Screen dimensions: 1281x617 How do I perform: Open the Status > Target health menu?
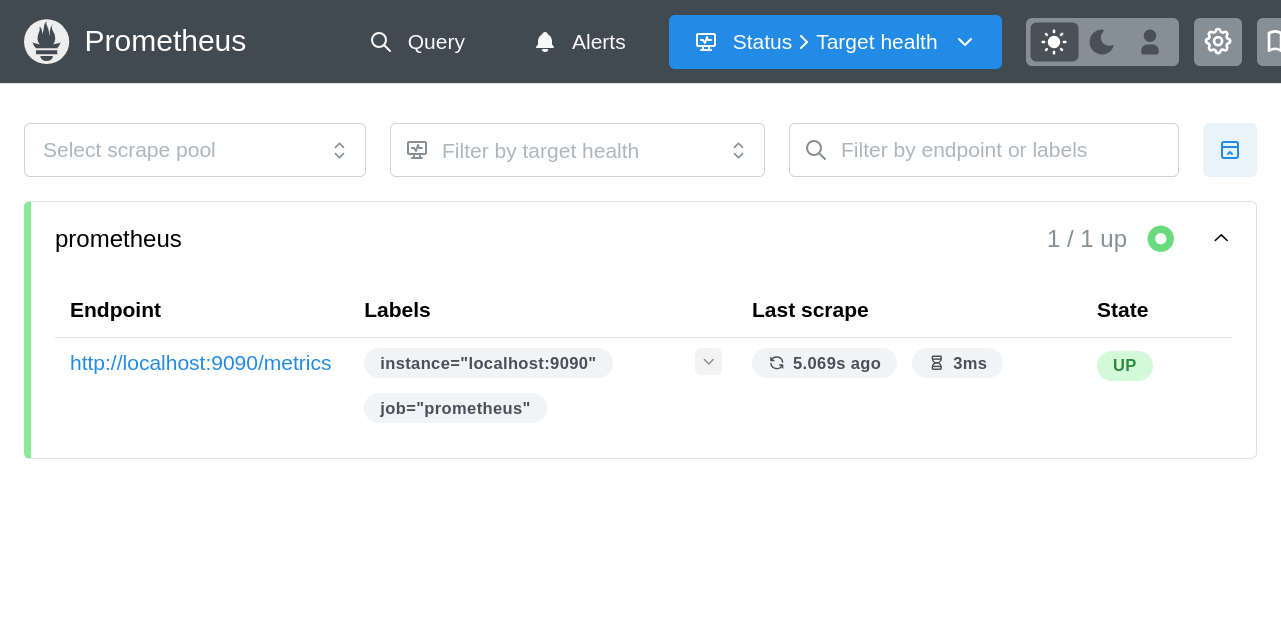[x=835, y=42]
